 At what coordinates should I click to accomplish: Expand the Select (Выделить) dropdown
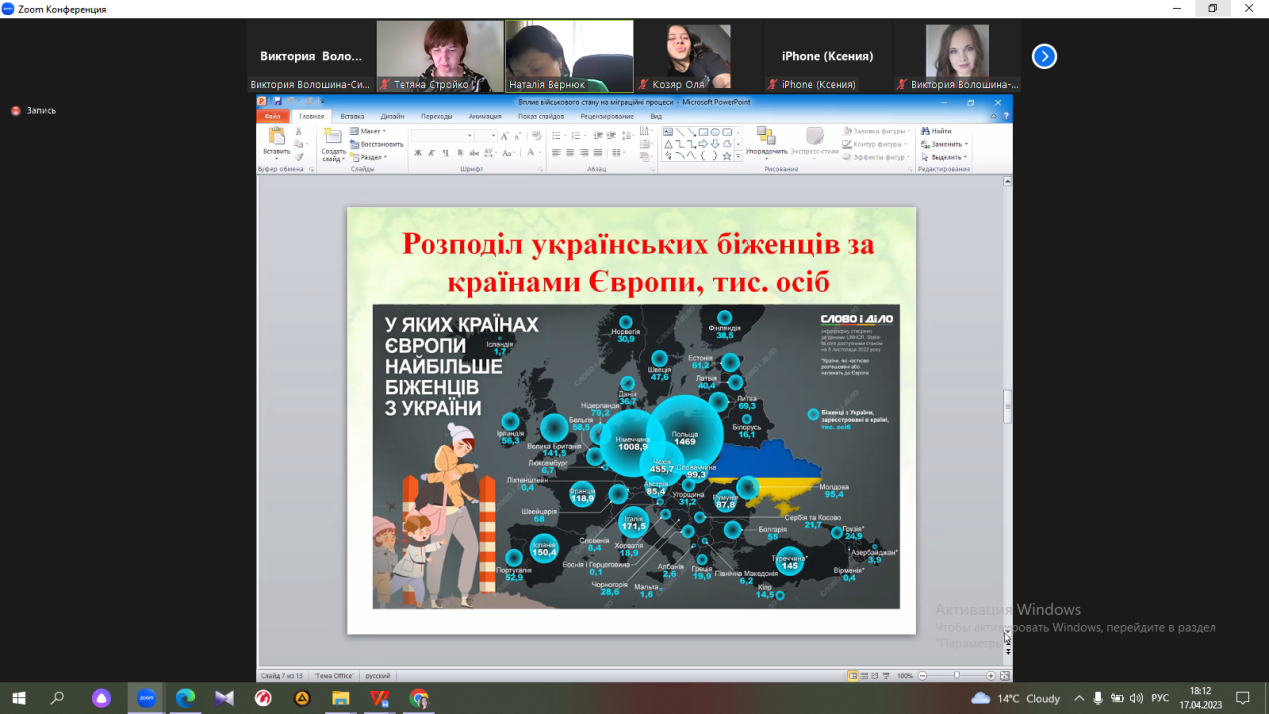point(944,157)
